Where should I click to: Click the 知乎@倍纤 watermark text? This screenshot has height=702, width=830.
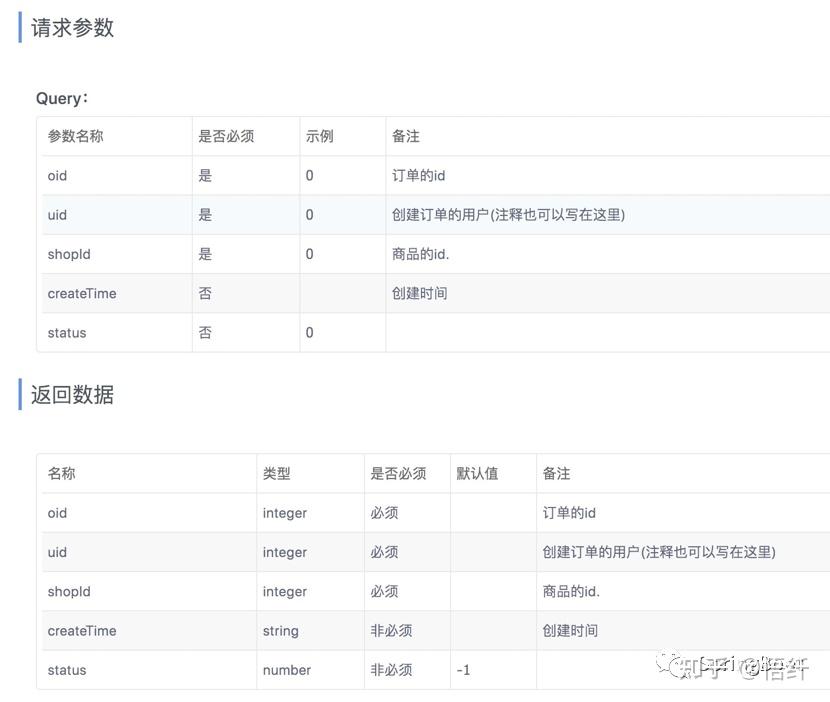(x=745, y=669)
